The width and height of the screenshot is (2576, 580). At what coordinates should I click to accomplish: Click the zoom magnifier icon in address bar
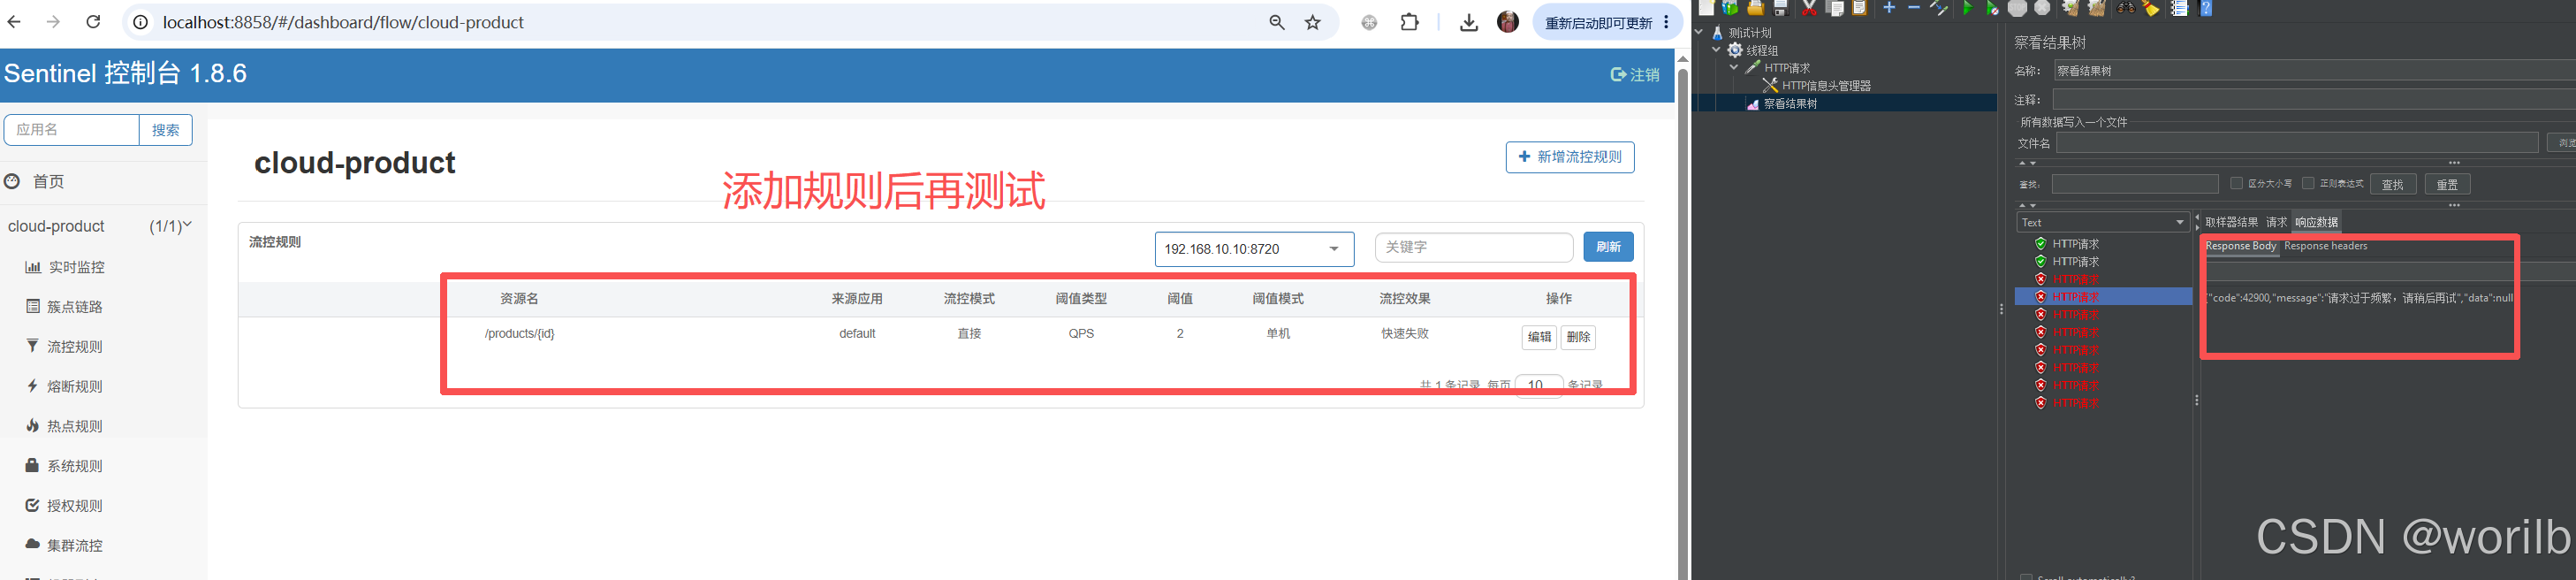[1277, 22]
